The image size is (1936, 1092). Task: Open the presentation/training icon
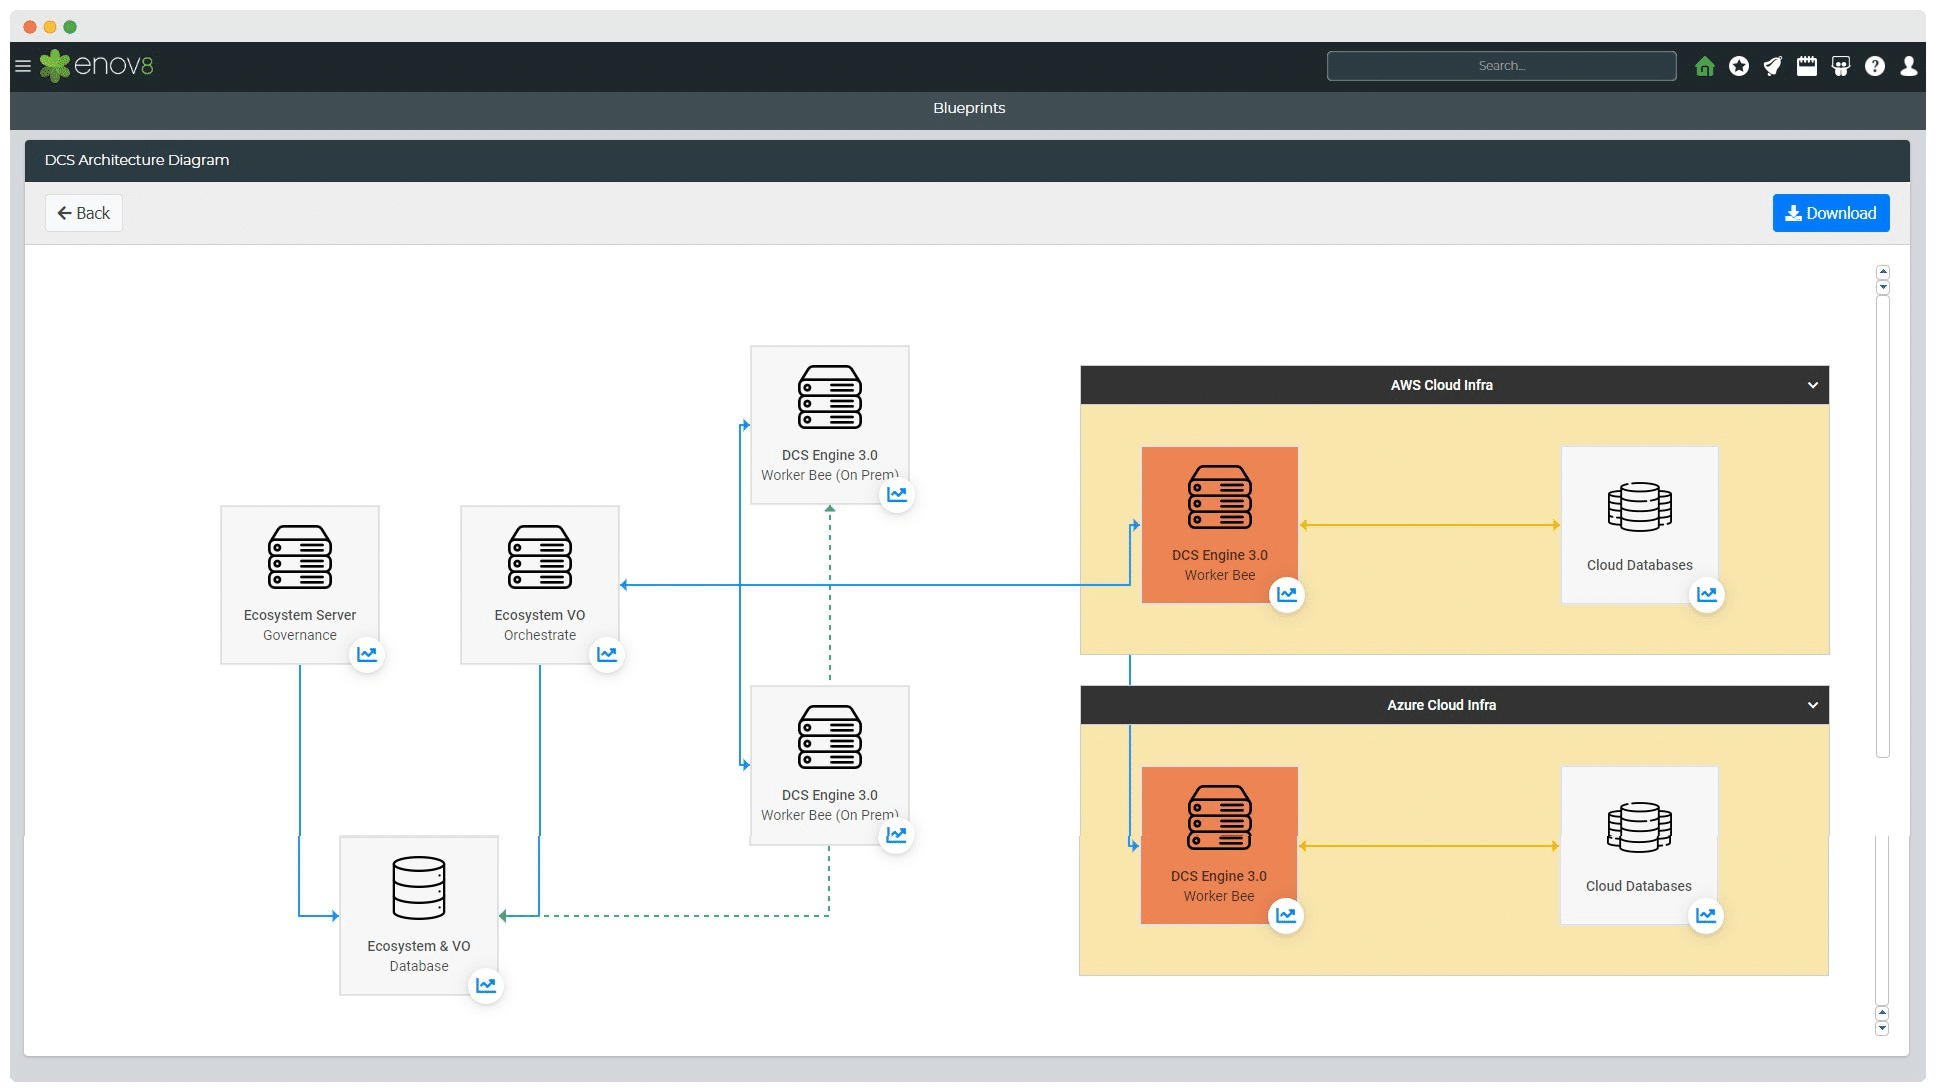[1840, 65]
